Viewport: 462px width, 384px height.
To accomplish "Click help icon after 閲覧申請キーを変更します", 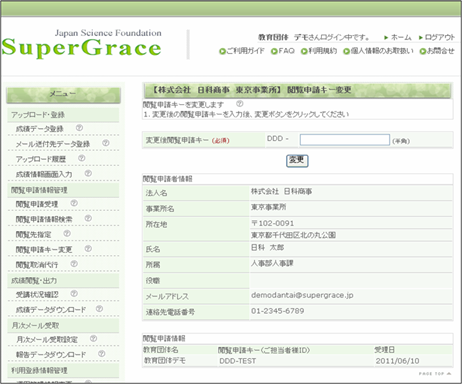I will [x=240, y=104].
